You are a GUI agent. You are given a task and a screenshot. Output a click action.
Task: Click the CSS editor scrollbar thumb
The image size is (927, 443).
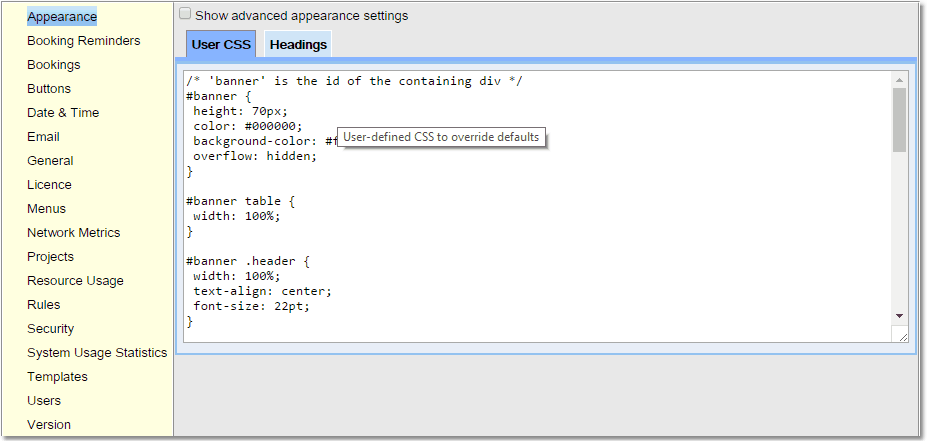899,119
